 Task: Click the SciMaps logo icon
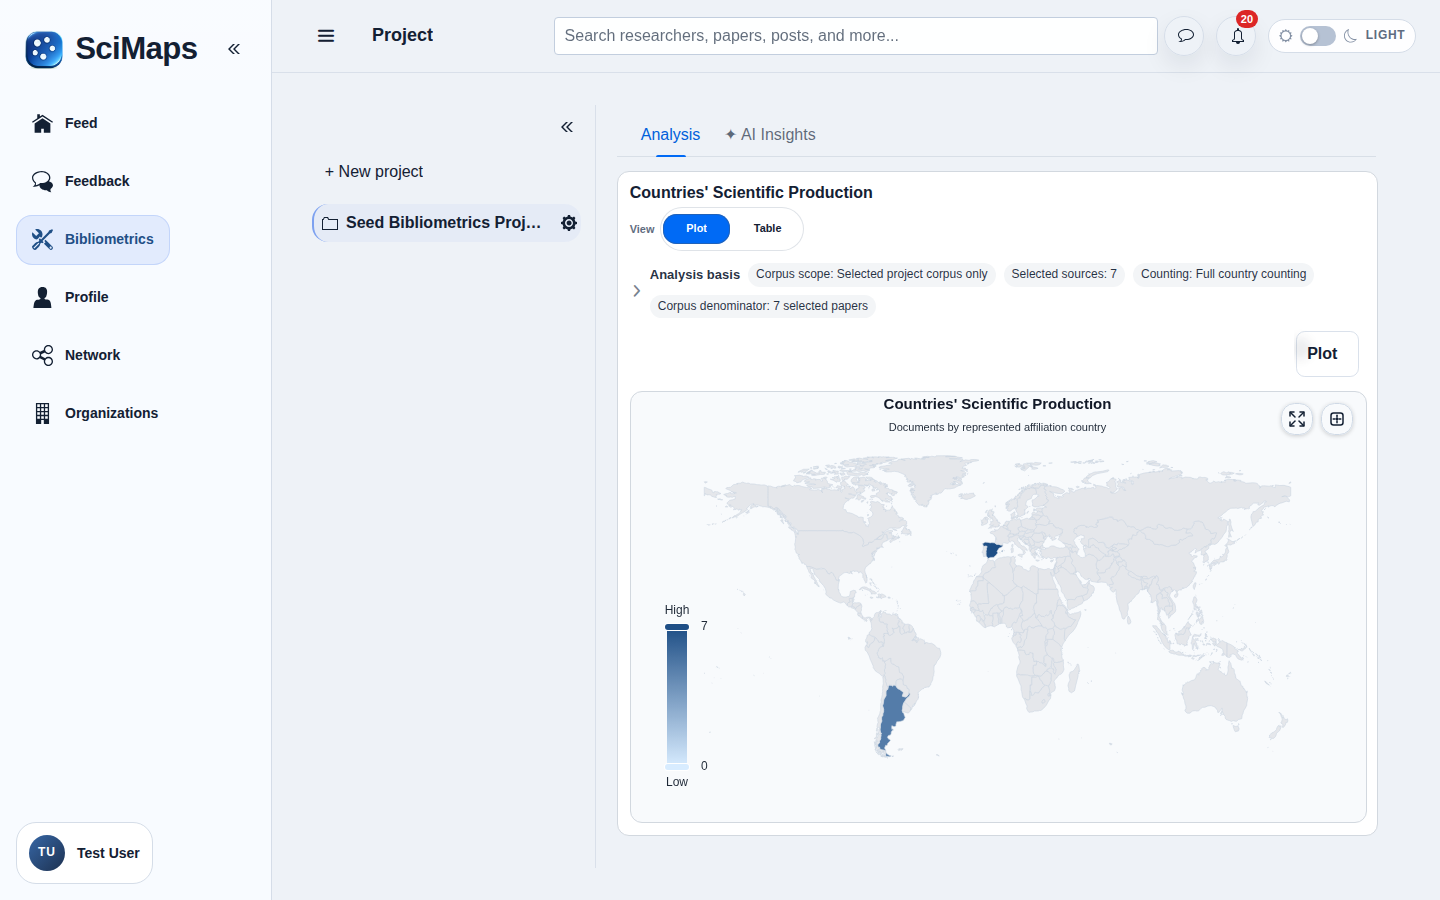point(44,49)
